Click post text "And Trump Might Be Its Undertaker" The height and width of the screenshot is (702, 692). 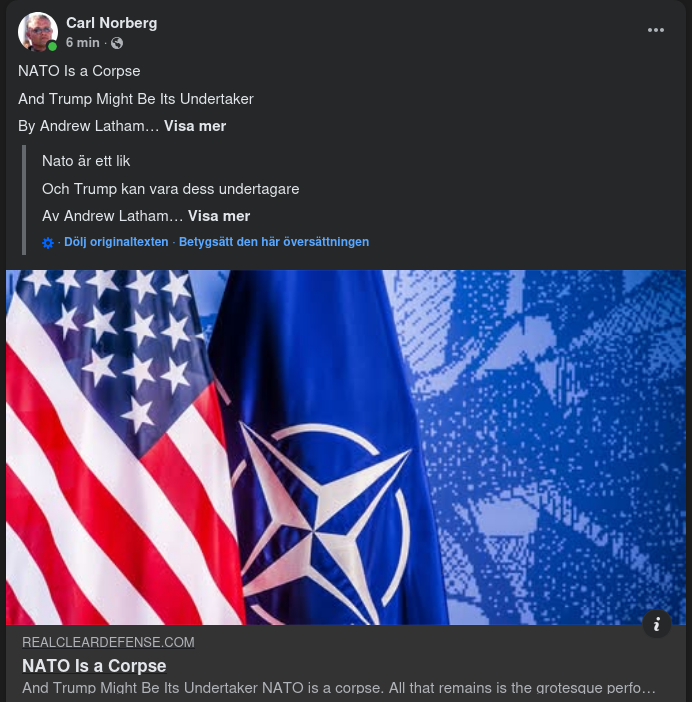(136, 99)
